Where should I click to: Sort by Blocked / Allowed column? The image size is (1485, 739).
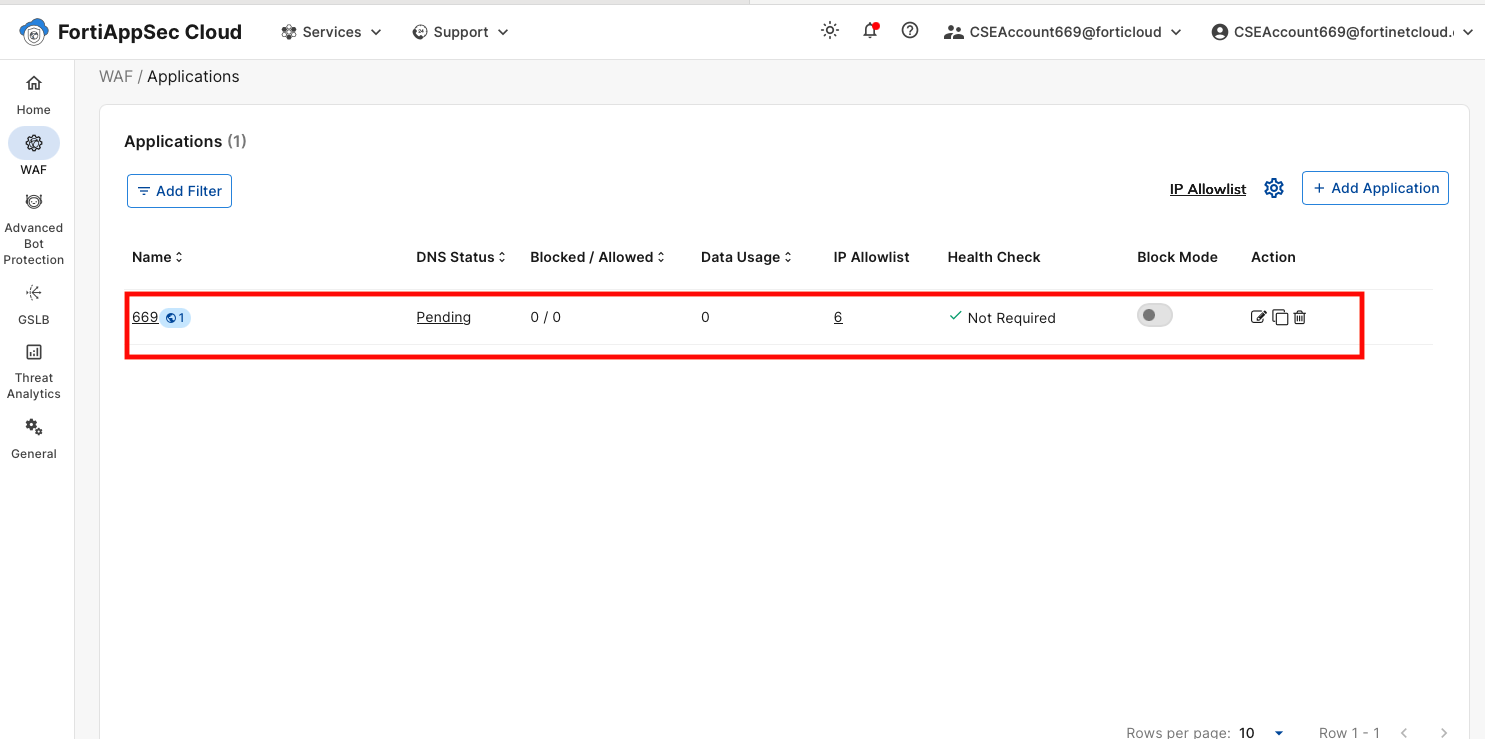click(x=598, y=257)
